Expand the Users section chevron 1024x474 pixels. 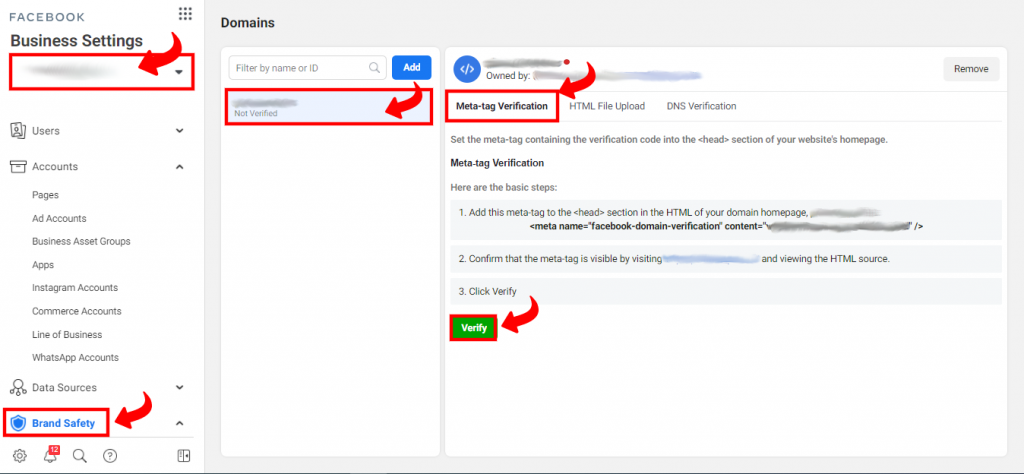coord(180,131)
